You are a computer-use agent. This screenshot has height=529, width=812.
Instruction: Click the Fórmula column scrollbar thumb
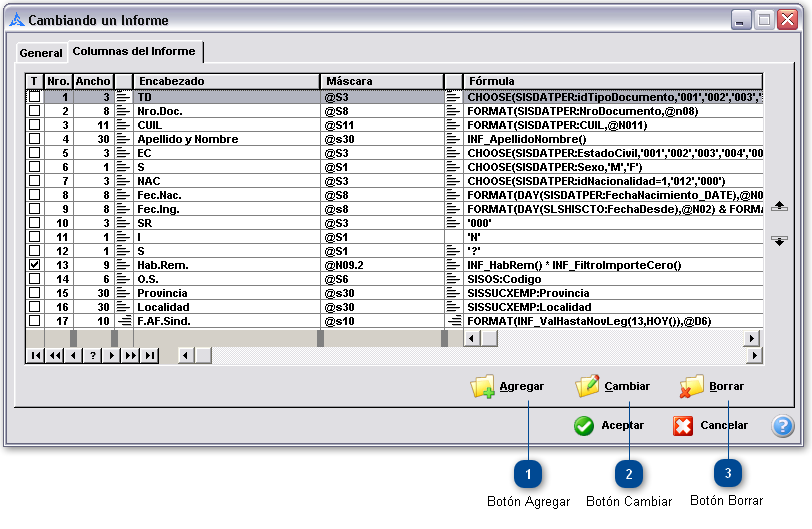(489, 339)
